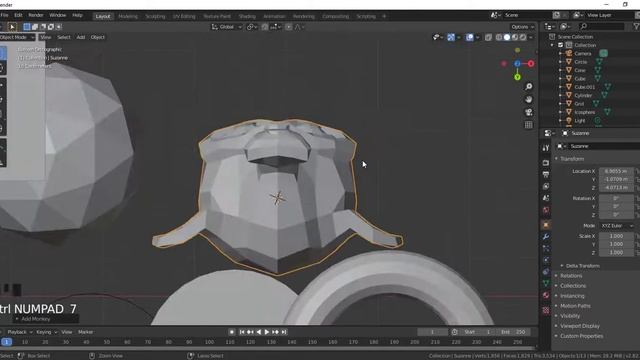Open the timeline Keying menu
The height and width of the screenshot is (360, 640).
pyautogui.click(x=46, y=332)
